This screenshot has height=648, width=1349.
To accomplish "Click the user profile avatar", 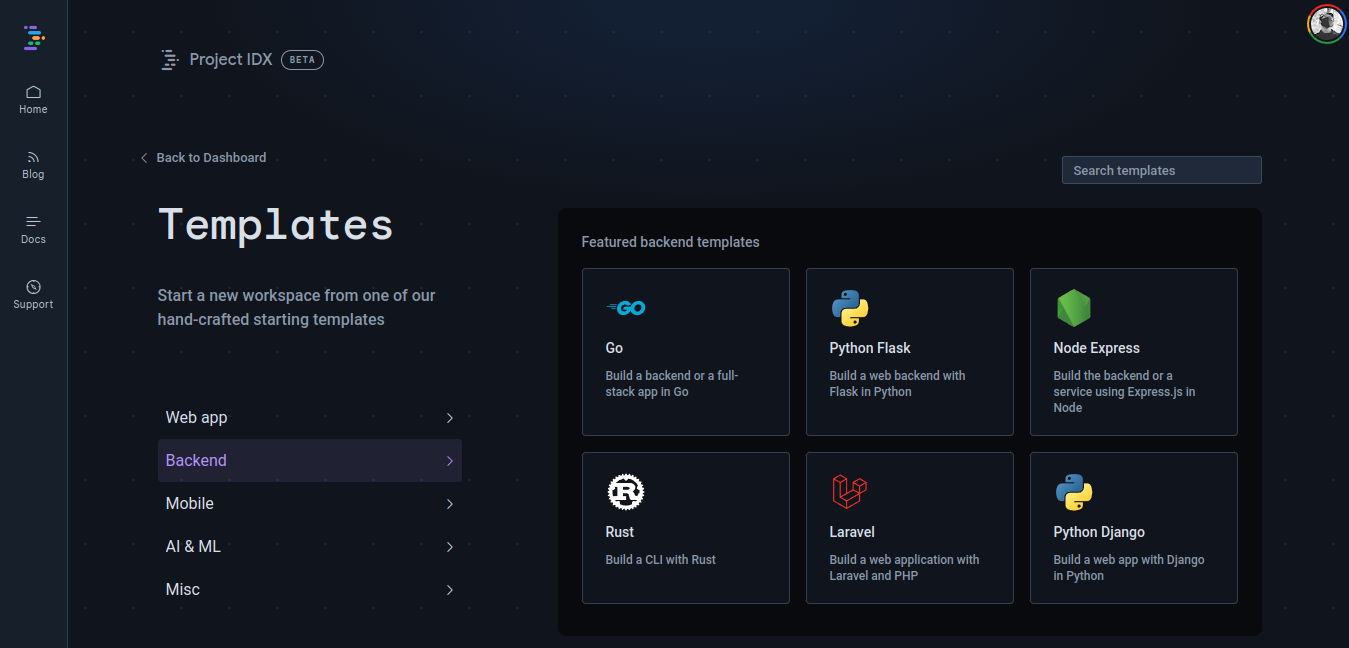I will click(x=1326, y=23).
